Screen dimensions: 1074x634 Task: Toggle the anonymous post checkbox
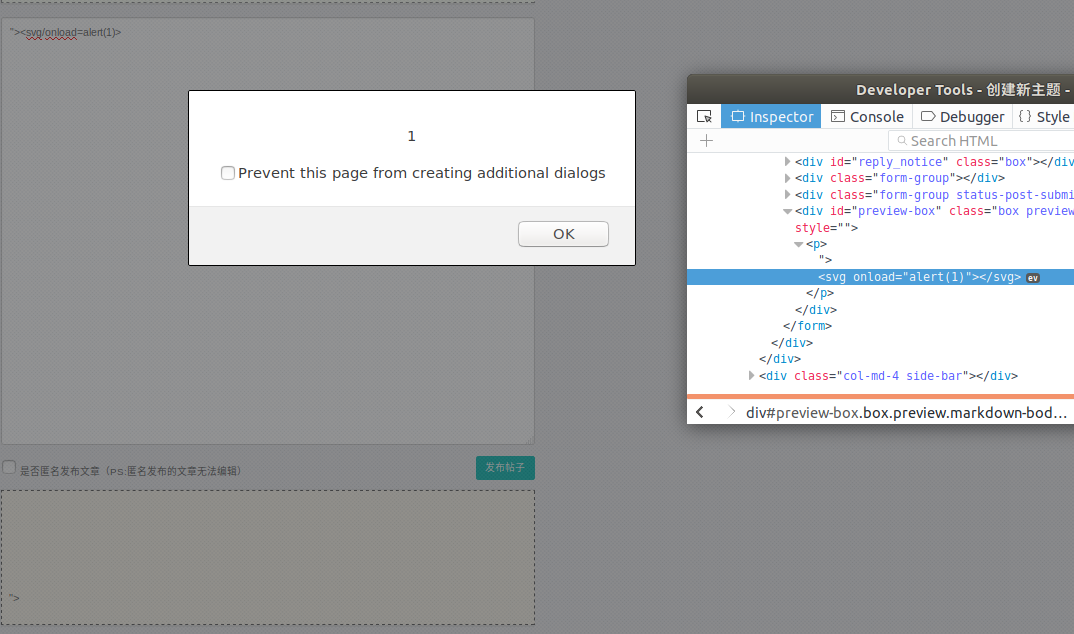coord(9,468)
